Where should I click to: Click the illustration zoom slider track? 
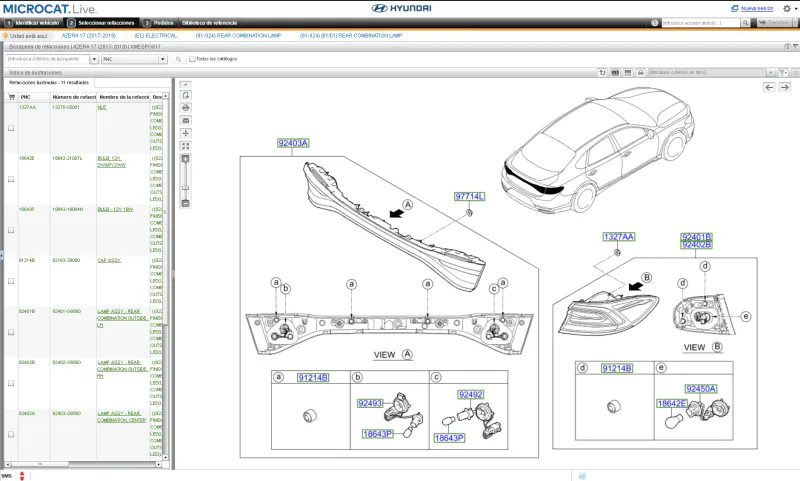[185, 180]
